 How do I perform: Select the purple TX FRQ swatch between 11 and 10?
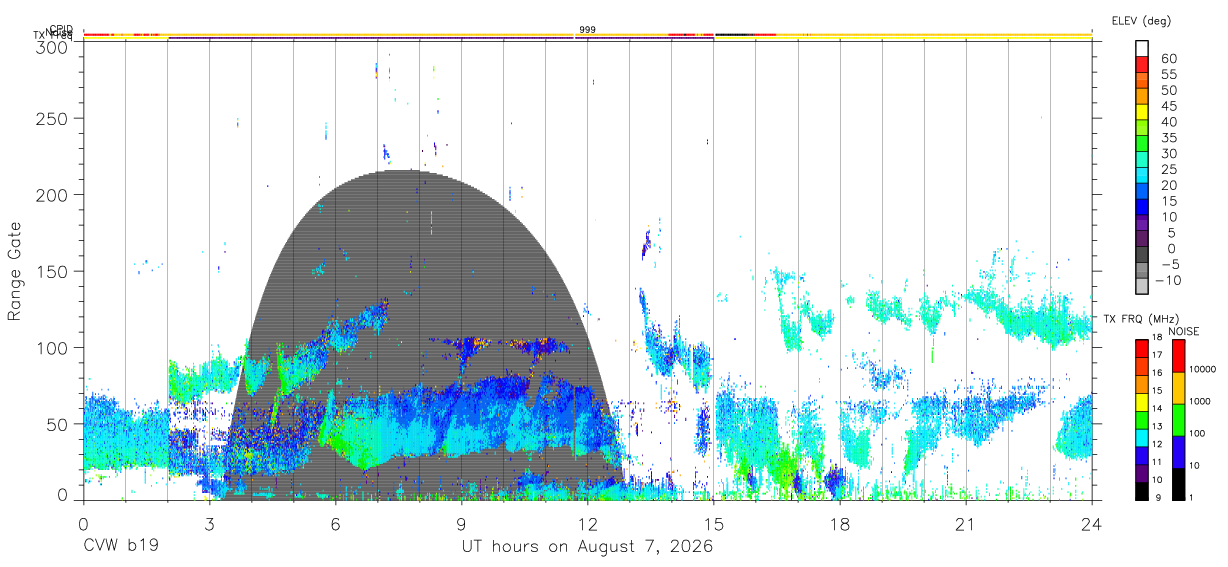point(1141,471)
